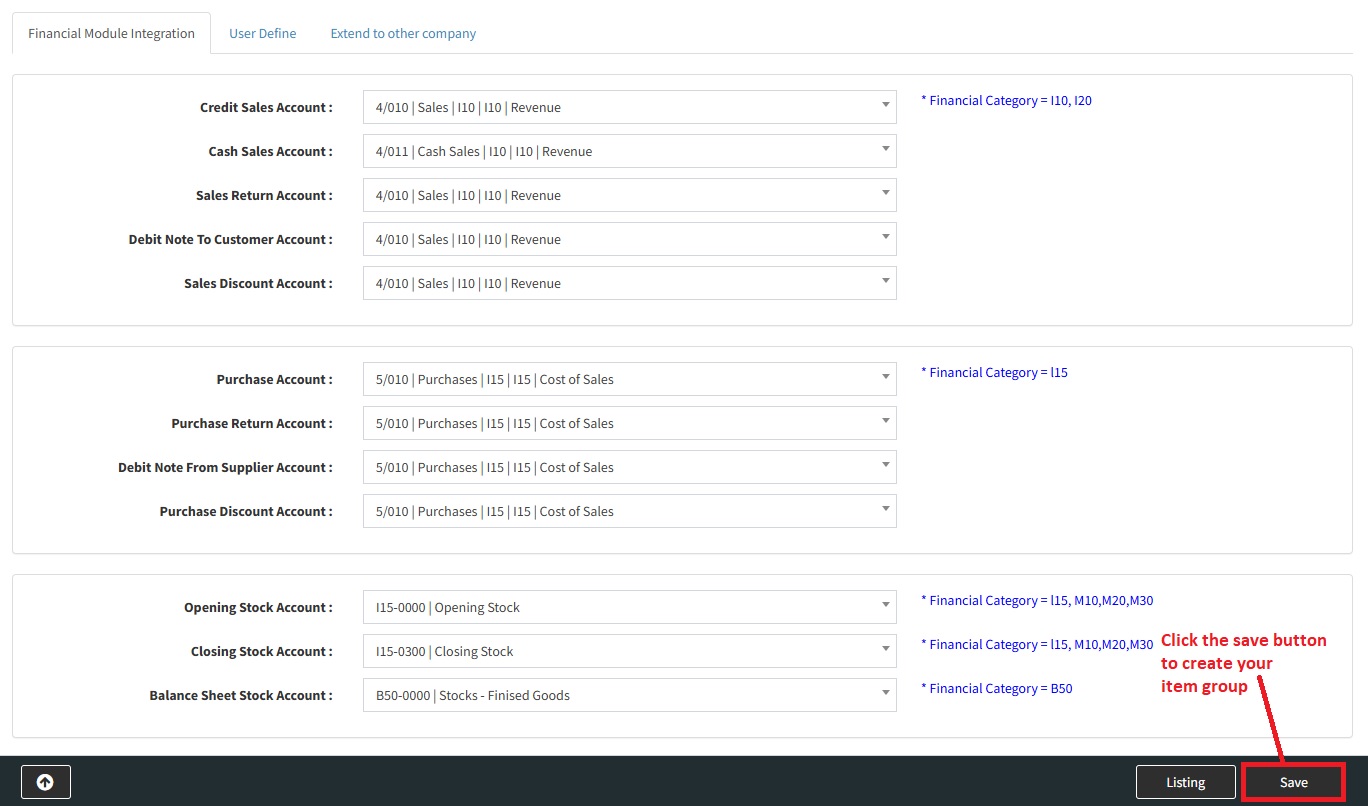Go to Listing via the Listing button
The height and width of the screenshot is (806, 1368).
tap(1185, 782)
